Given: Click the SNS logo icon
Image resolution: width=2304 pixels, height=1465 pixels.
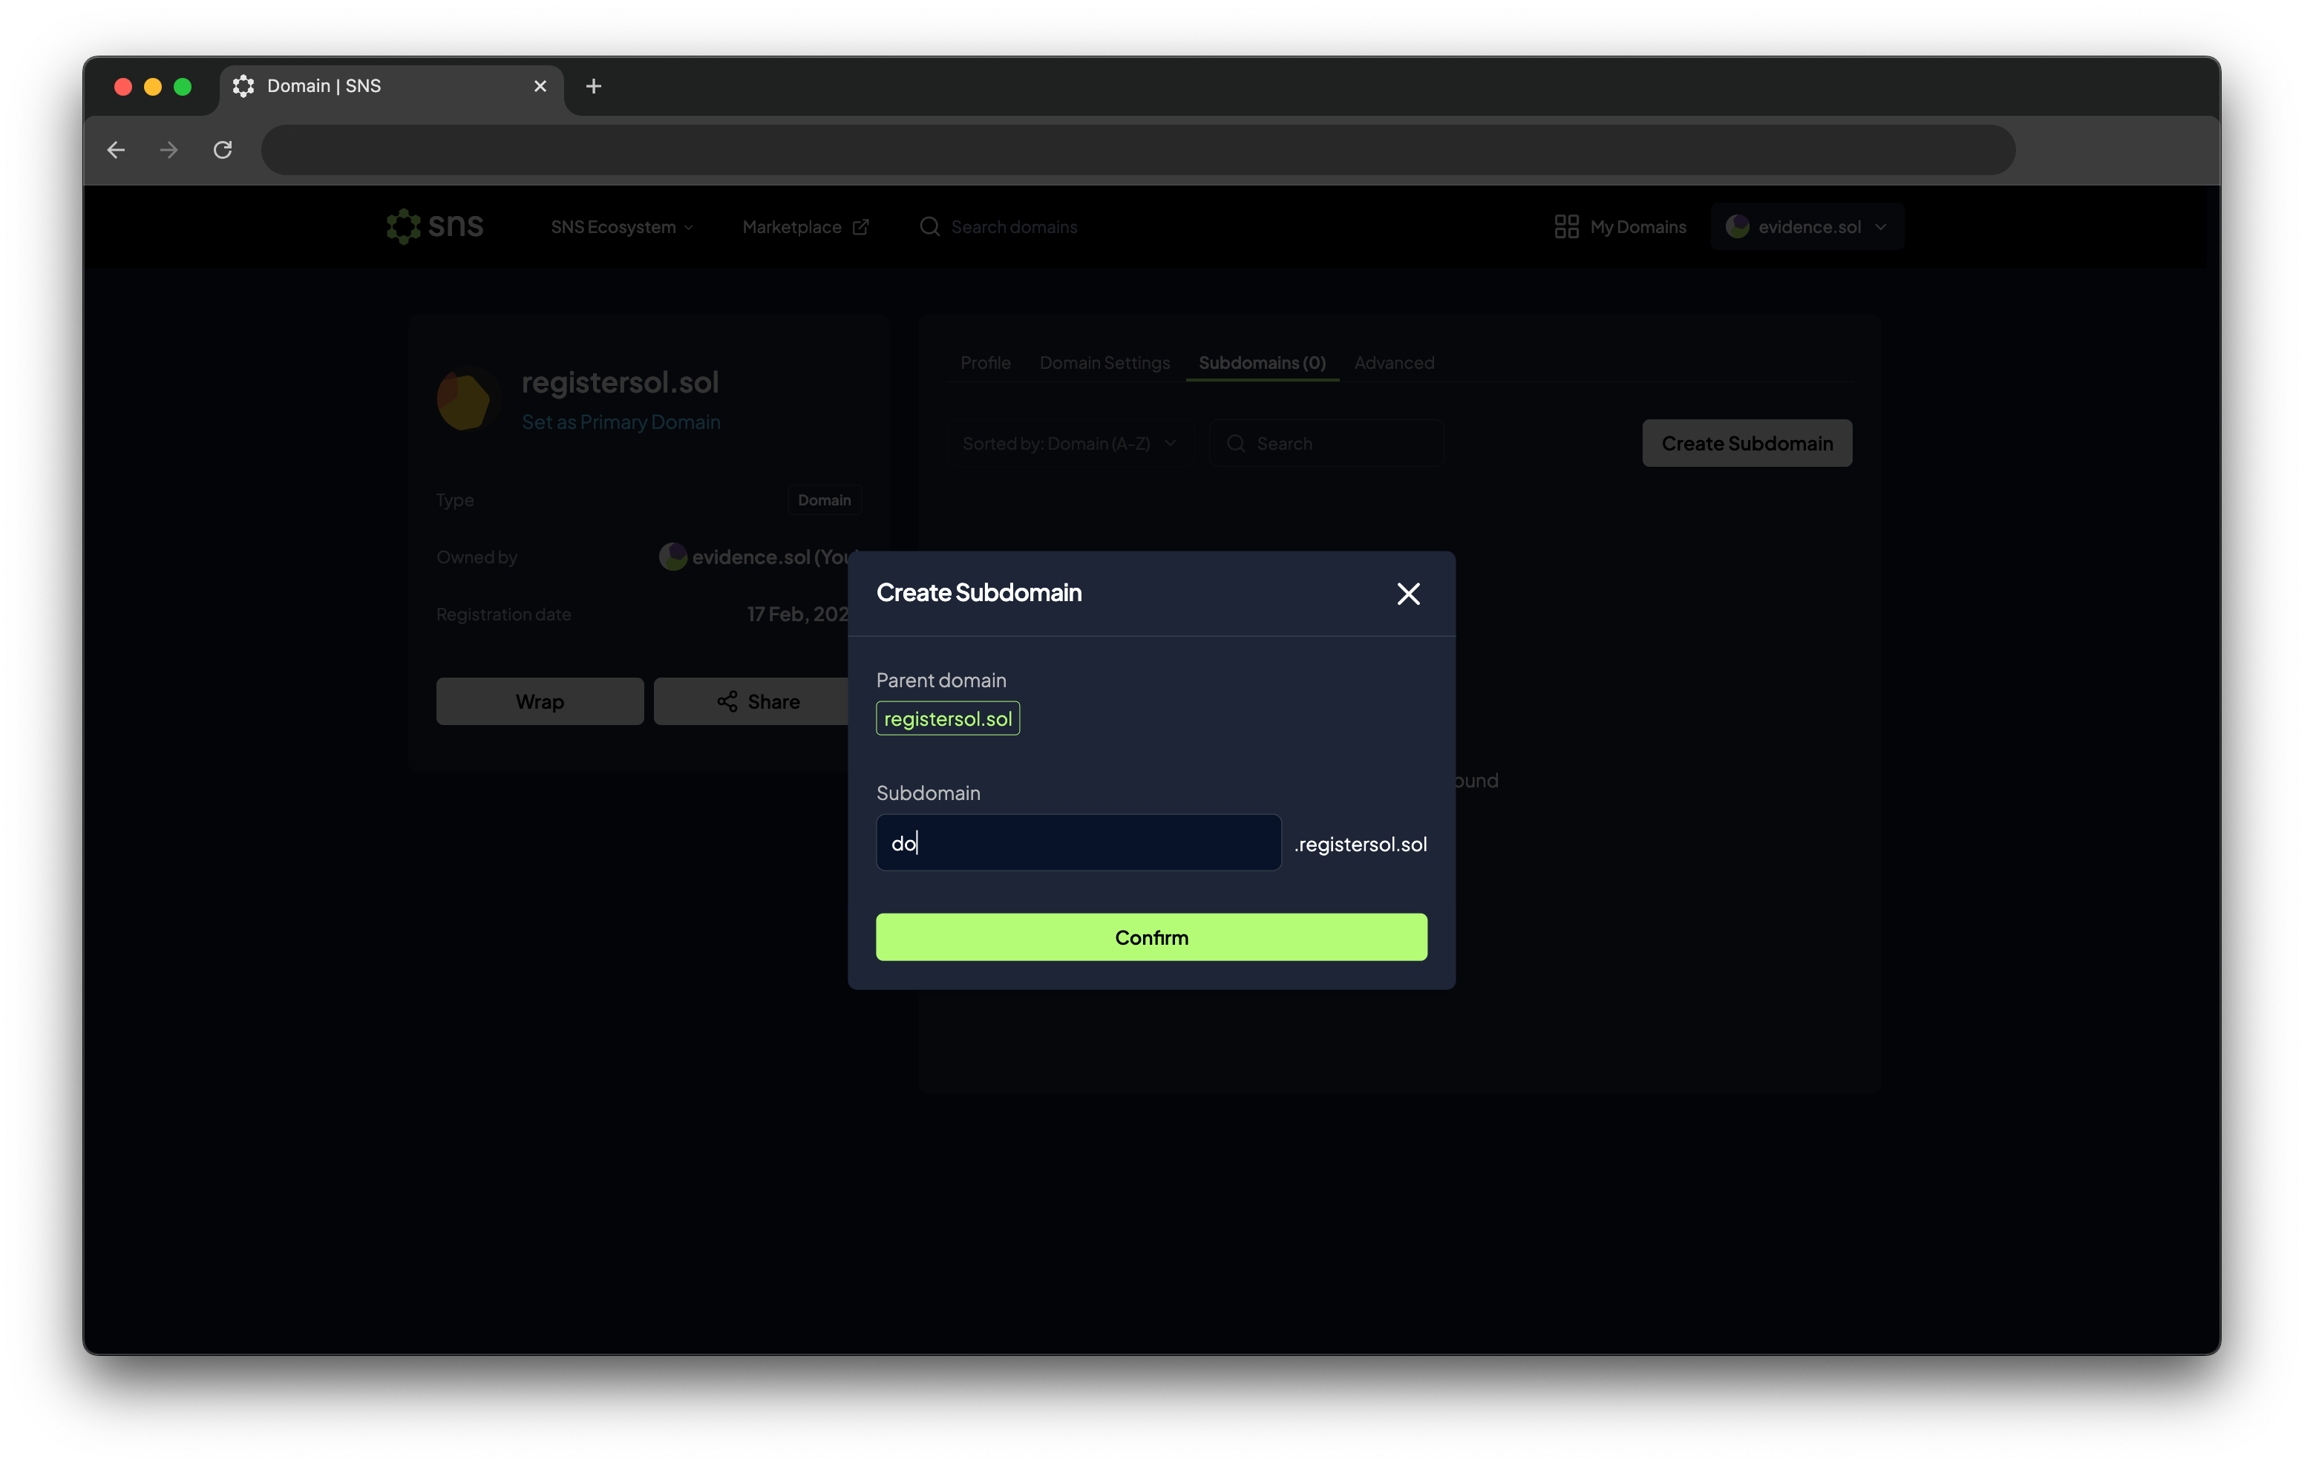Looking at the screenshot, I should tap(404, 227).
